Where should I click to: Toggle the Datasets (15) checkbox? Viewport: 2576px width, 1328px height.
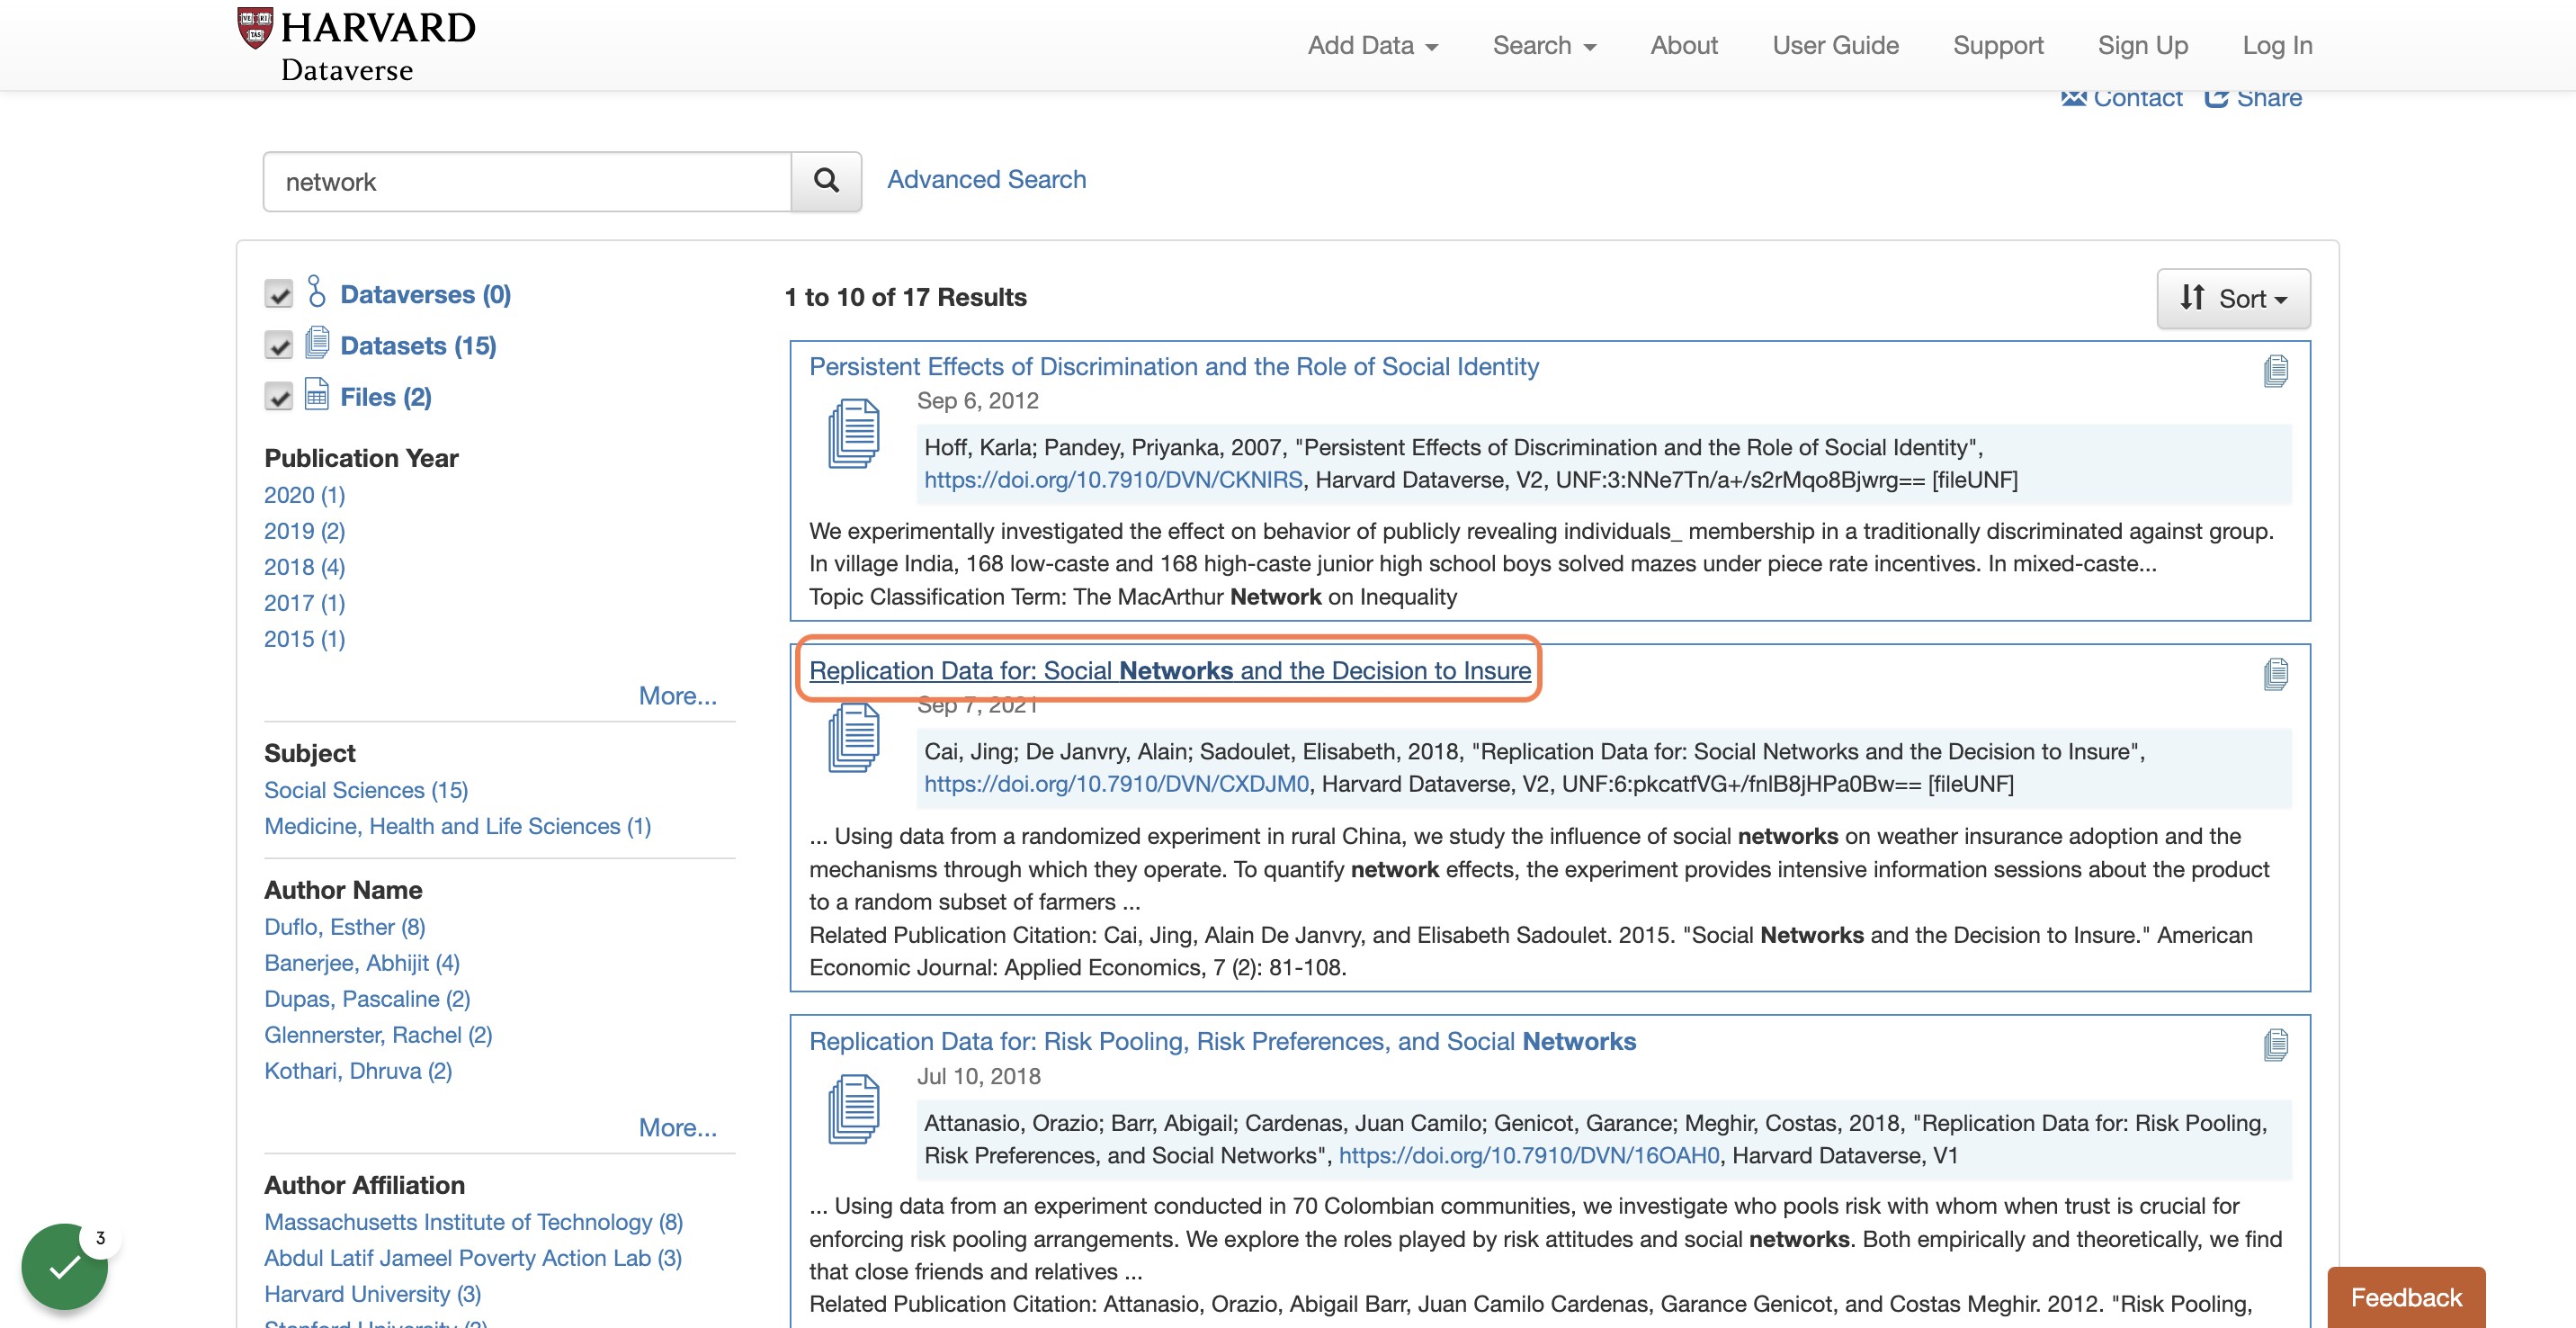(279, 345)
